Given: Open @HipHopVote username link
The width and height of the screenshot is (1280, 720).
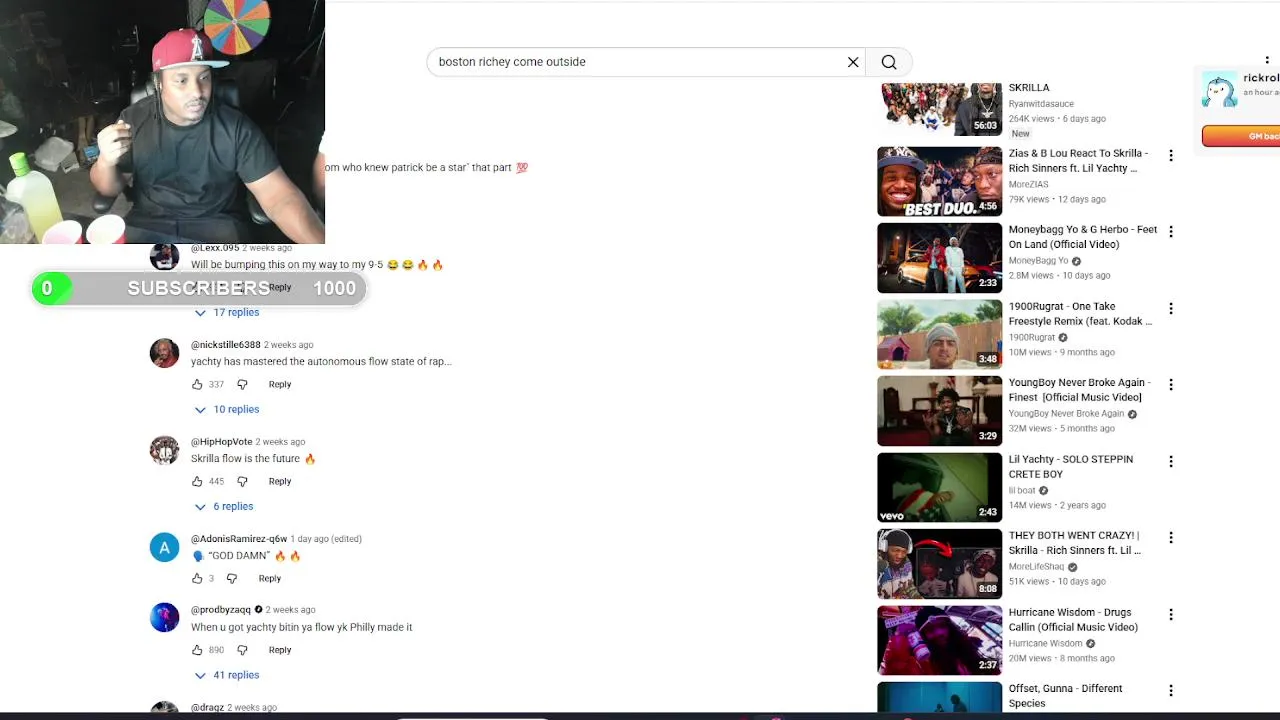Looking at the screenshot, I should pos(221,442).
